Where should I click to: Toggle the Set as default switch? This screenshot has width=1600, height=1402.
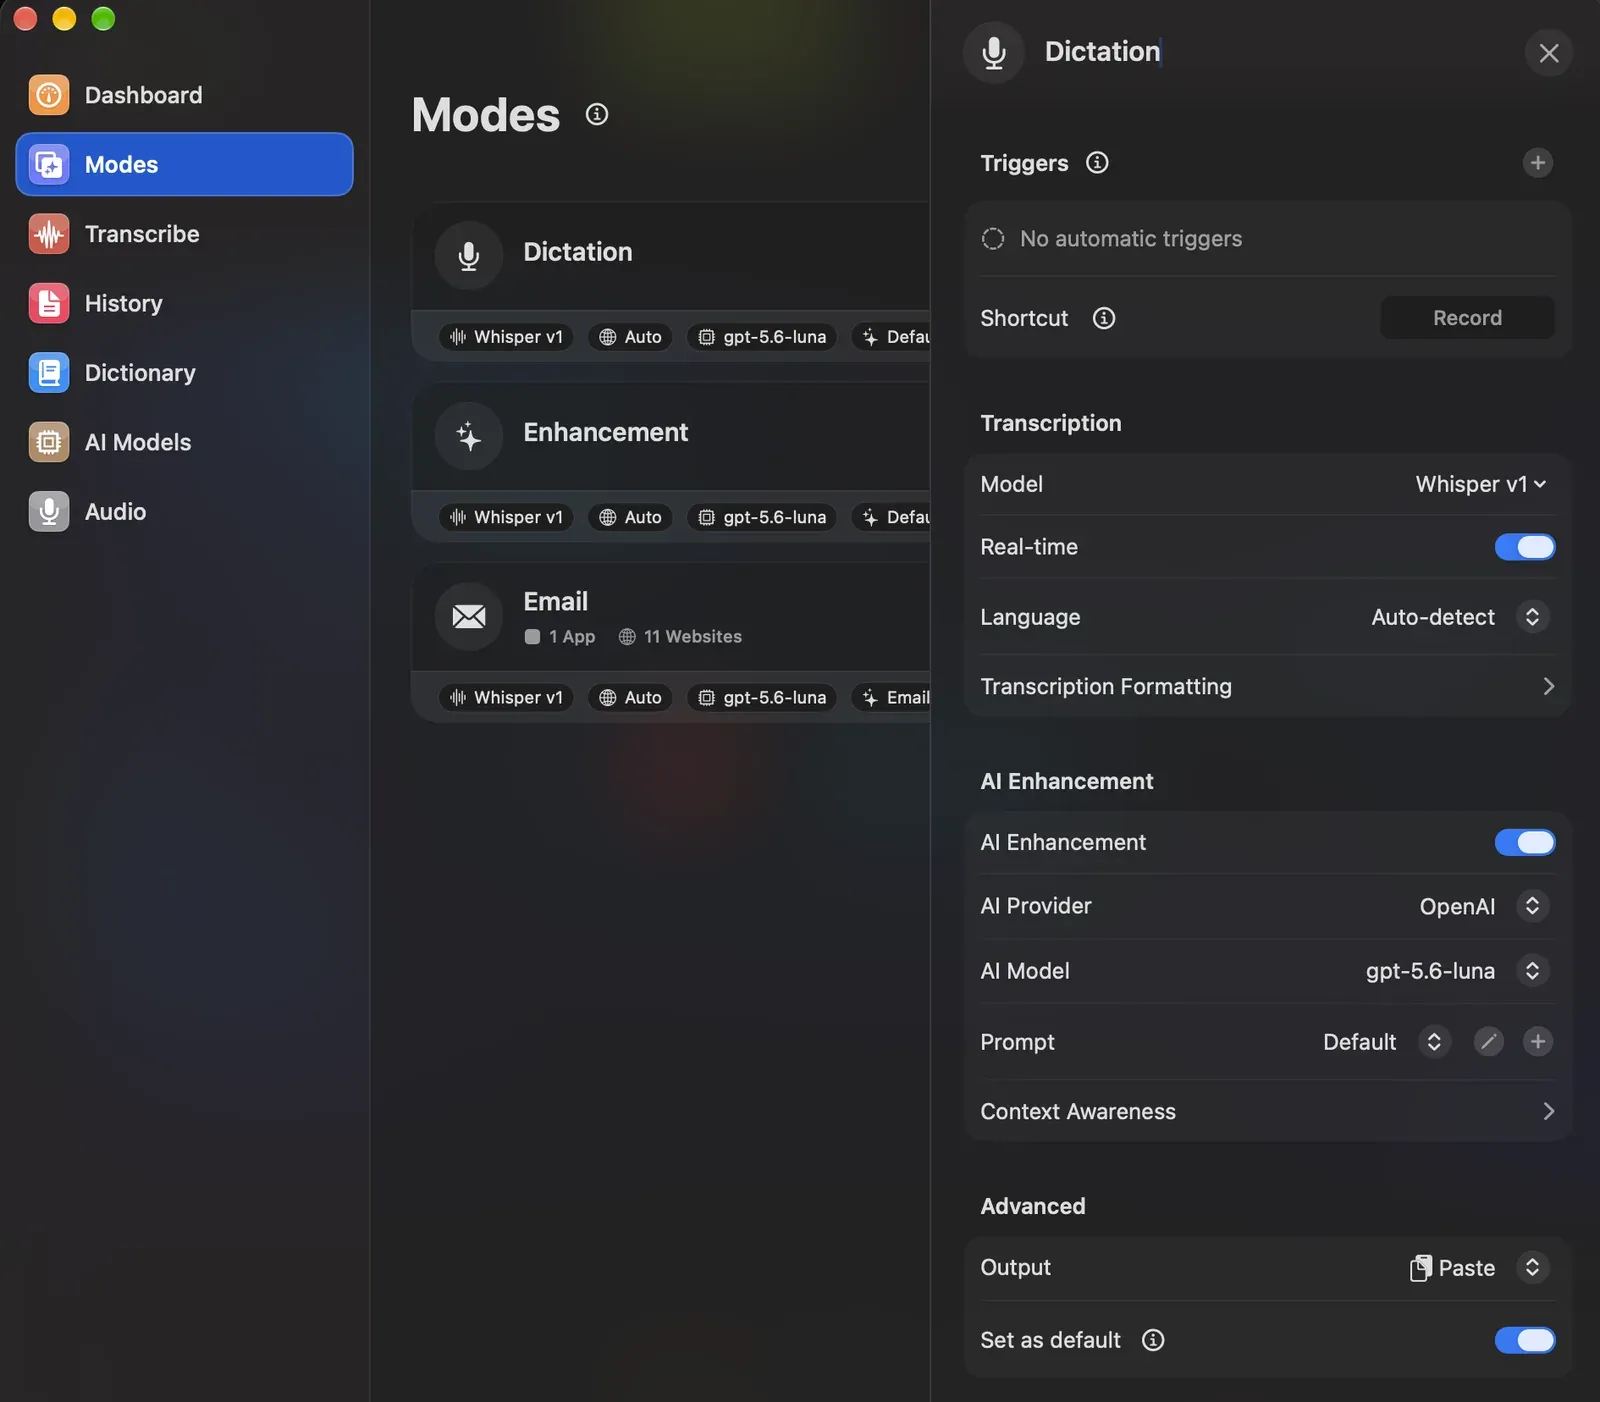pos(1525,1340)
